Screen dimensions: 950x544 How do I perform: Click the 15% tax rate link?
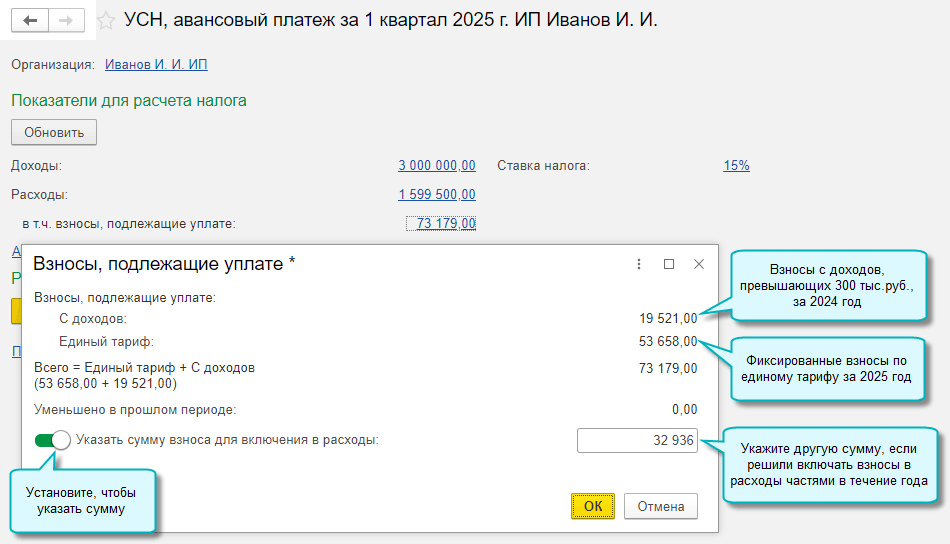click(x=736, y=165)
